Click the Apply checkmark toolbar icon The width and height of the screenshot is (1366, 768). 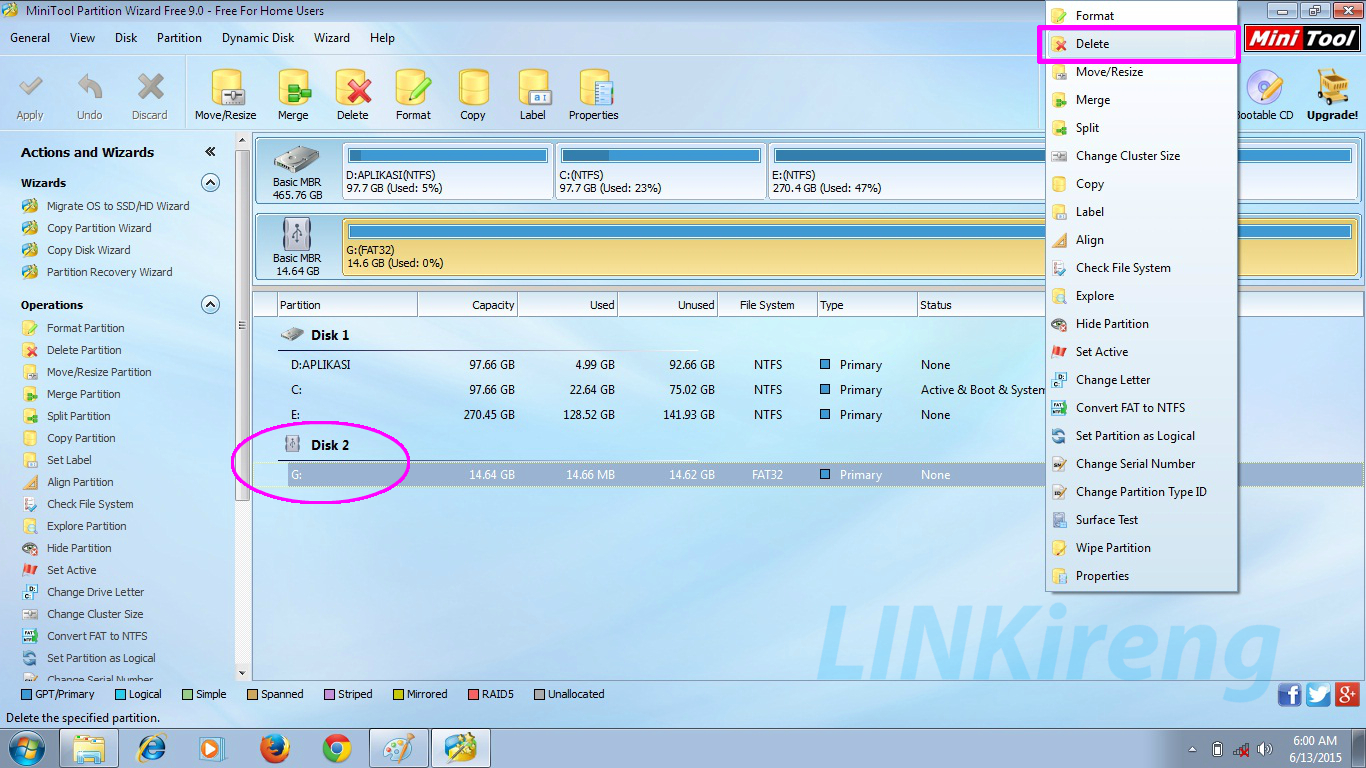30,88
